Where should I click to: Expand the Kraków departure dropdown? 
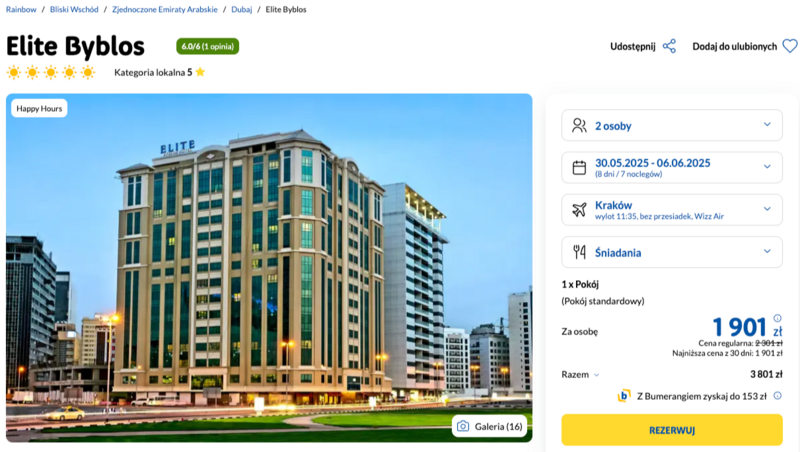coord(672,210)
